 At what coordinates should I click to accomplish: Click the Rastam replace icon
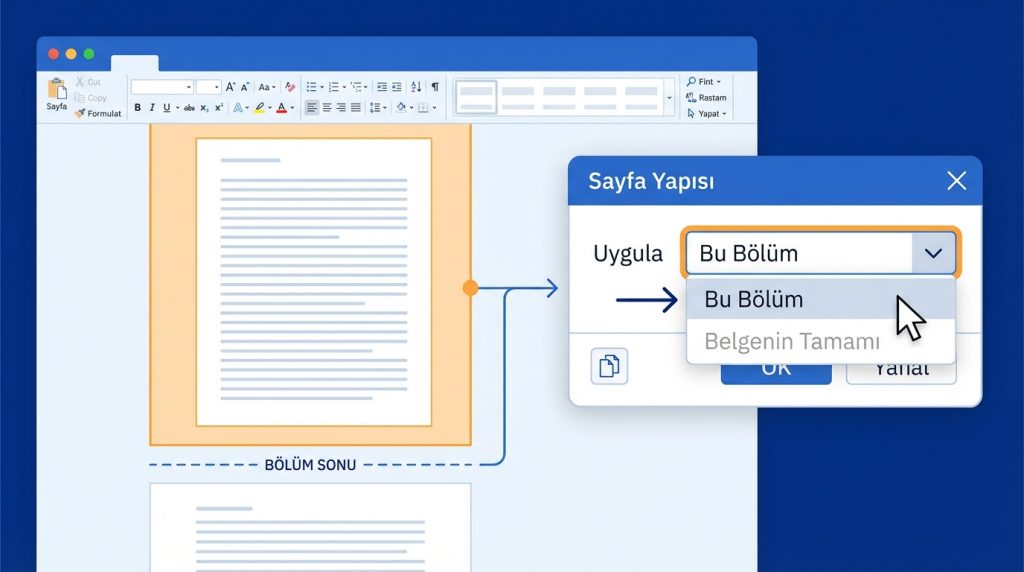point(691,97)
